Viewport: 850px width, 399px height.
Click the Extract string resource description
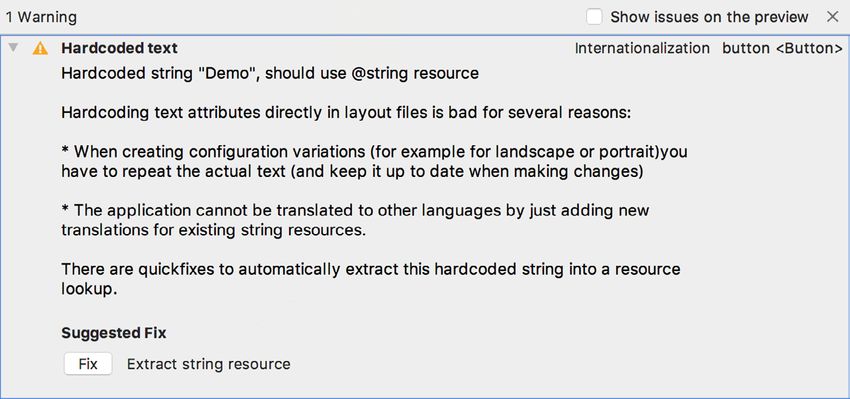click(x=209, y=364)
